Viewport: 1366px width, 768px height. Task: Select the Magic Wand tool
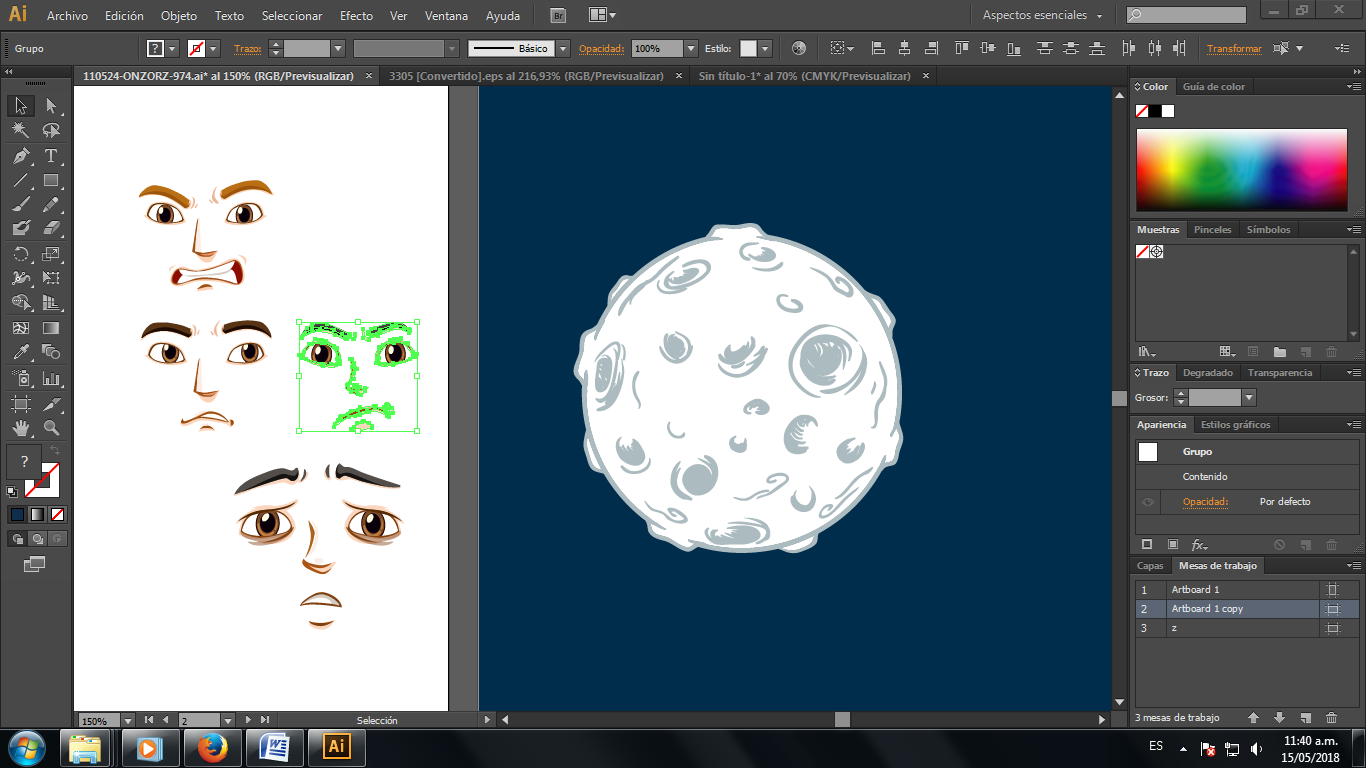pos(20,130)
